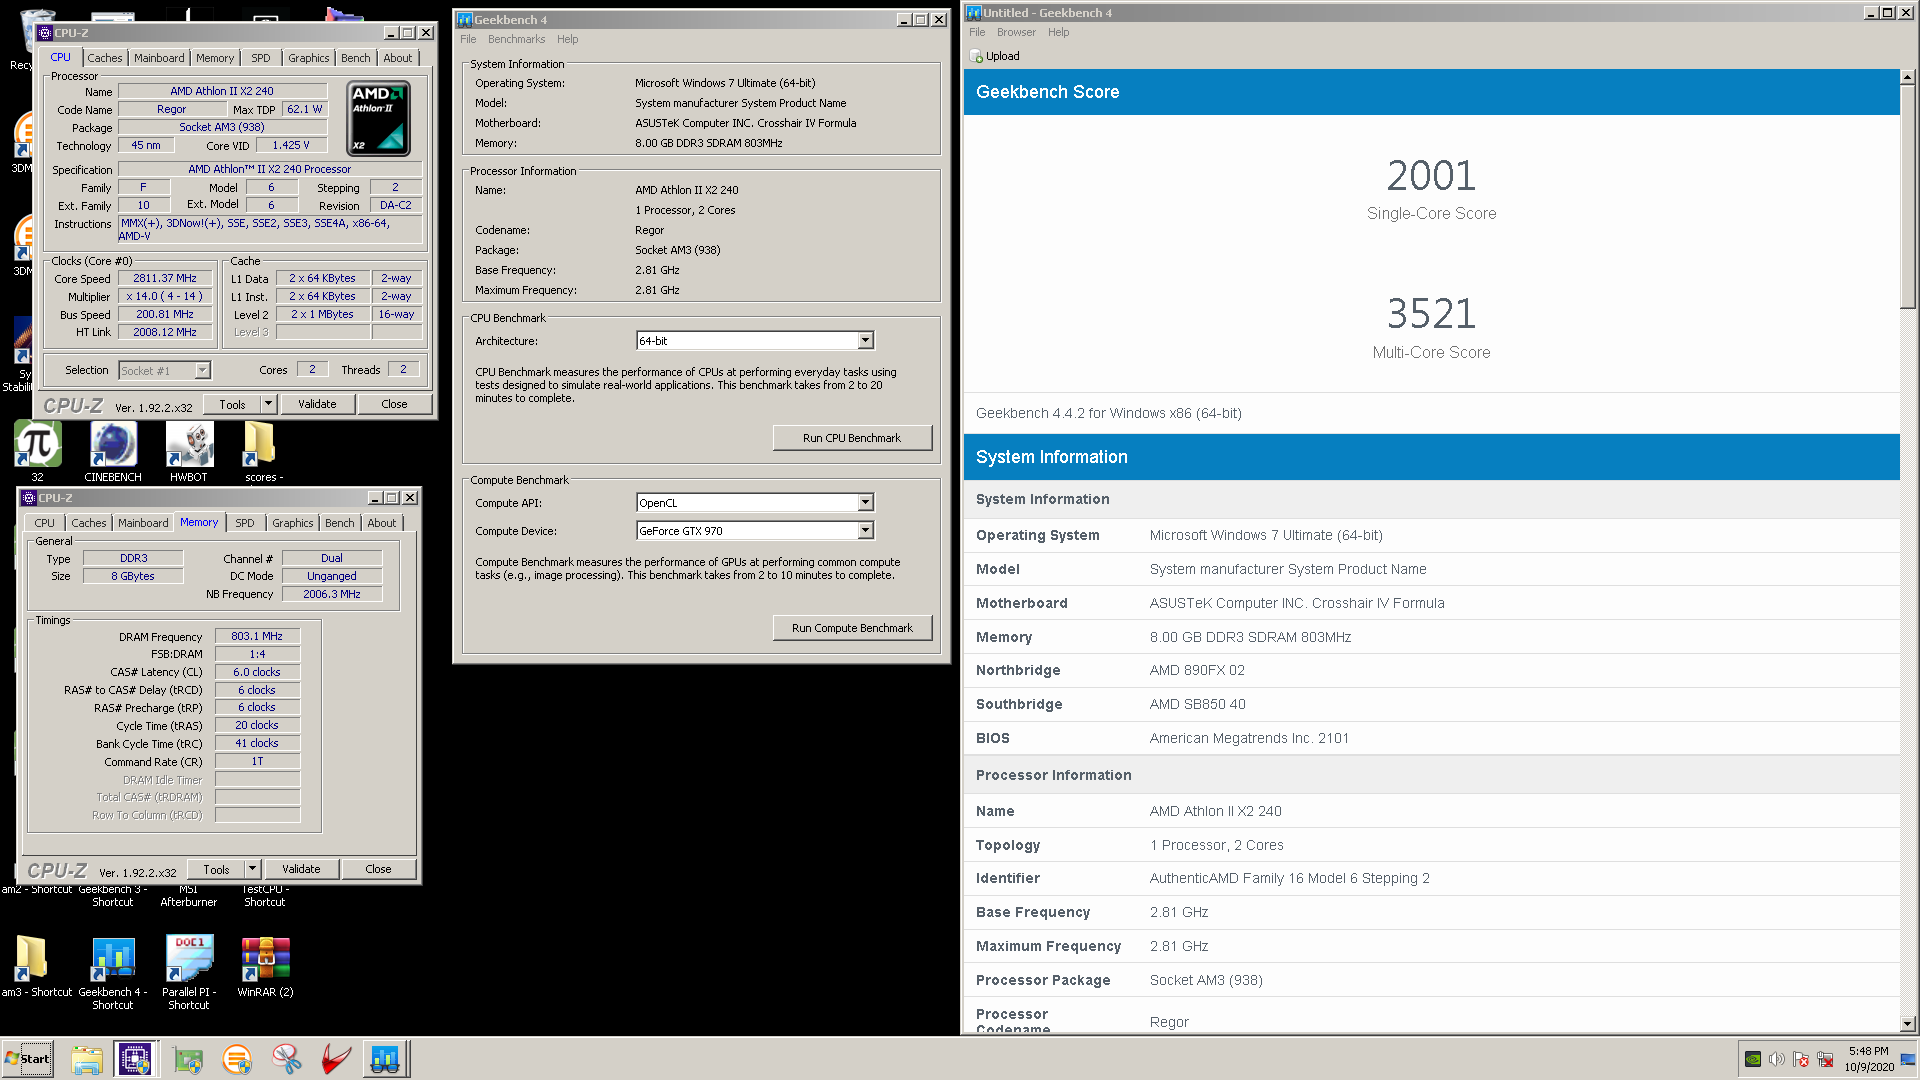Screen dimensions: 1920x1080
Task: Open the Snipping Tool from the taskbar
Action: 287,1059
